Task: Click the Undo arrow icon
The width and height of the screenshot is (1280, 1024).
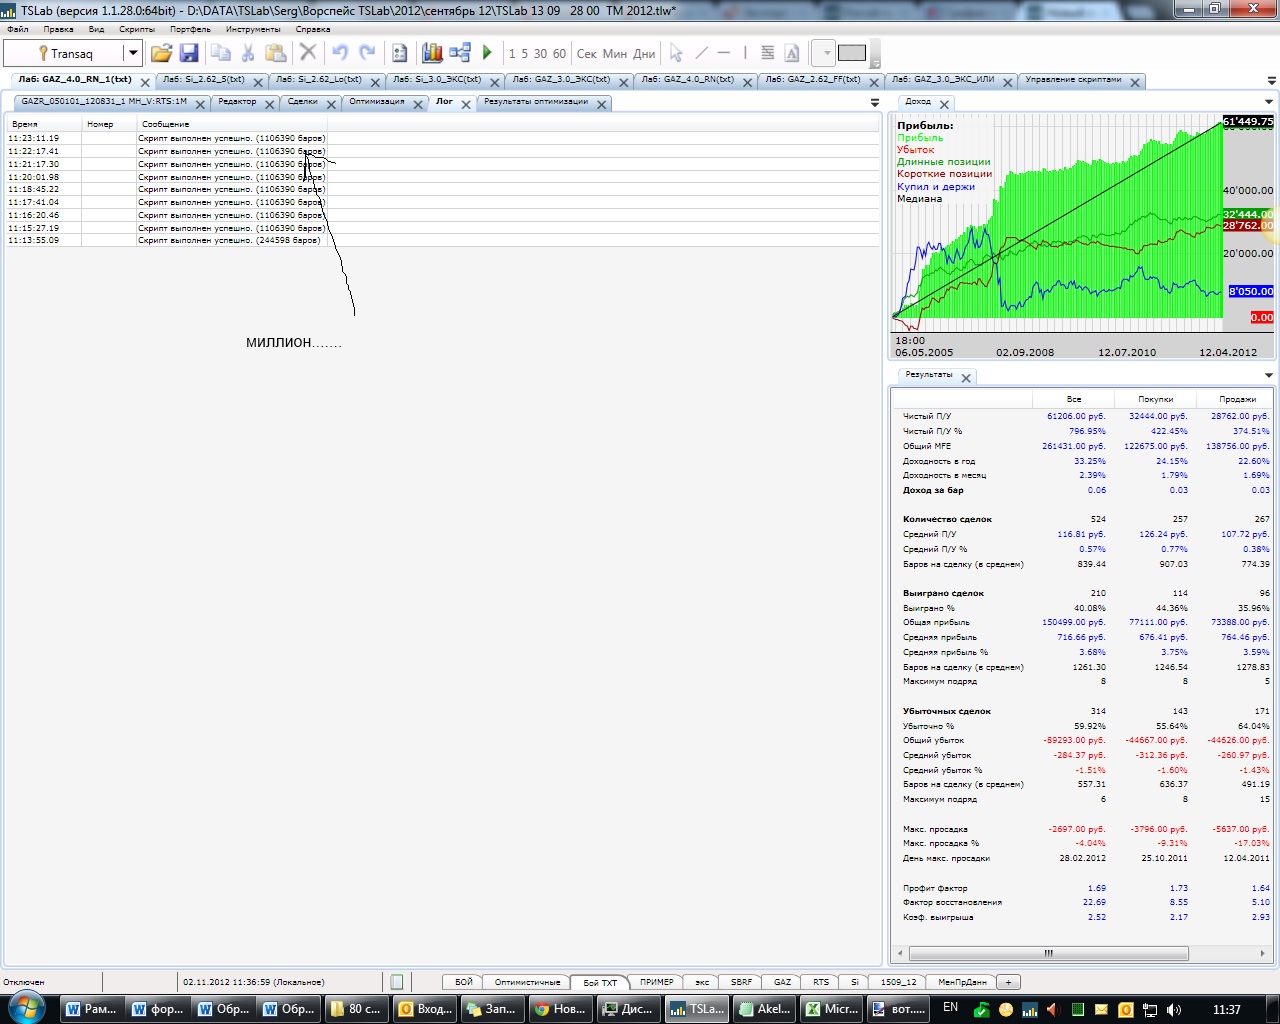Action: pyautogui.click(x=340, y=53)
